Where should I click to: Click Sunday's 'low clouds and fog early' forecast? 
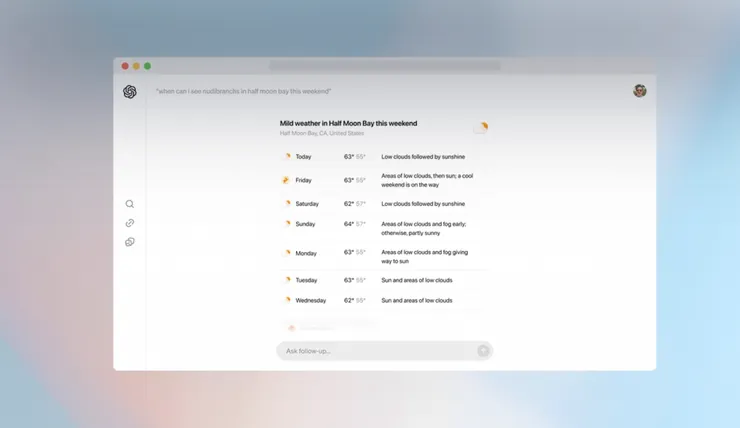point(424,228)
